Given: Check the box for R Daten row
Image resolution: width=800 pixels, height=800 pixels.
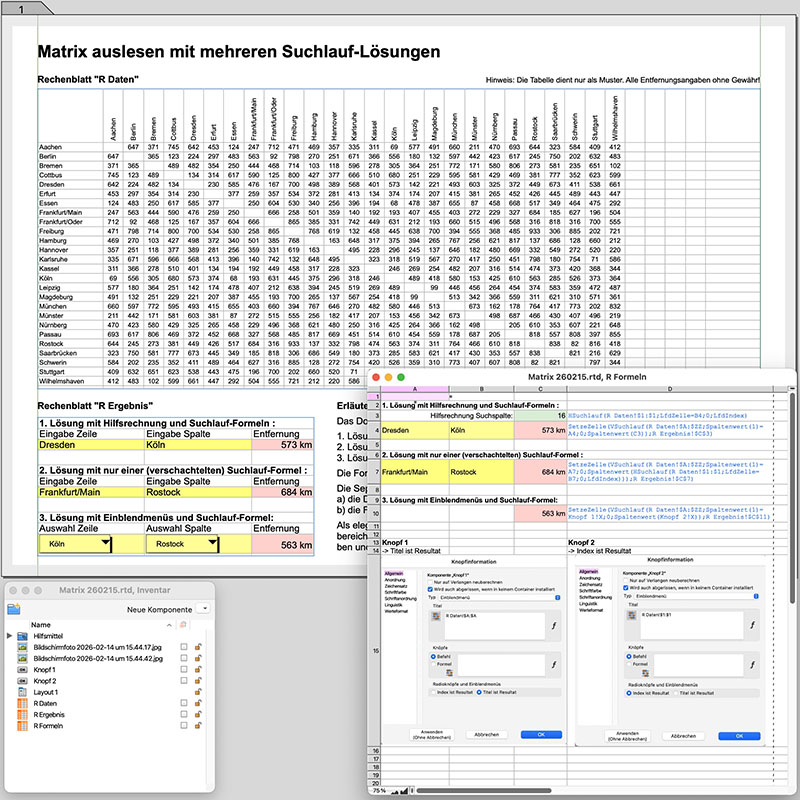Looking at the screenshot, I should click(x=183, y=704).
